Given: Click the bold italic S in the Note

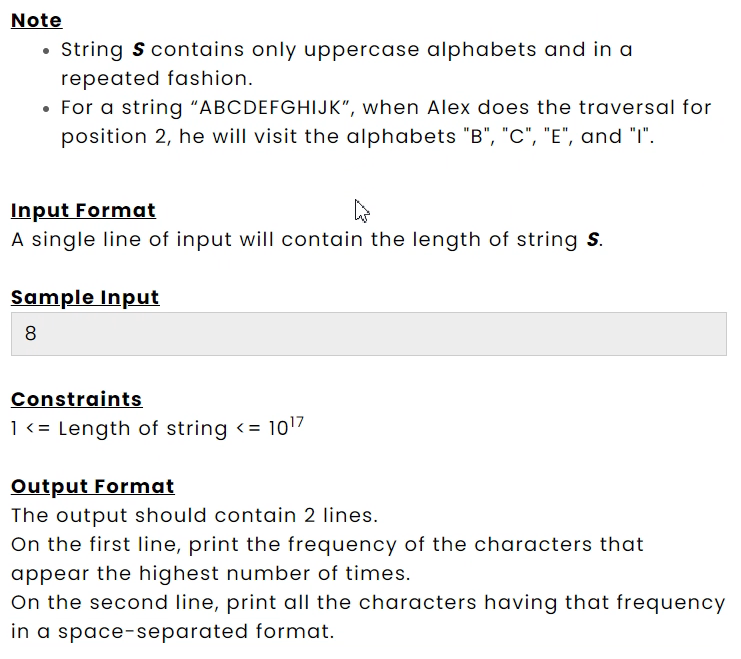Looking at the screenshot, I should coord(138,49).
